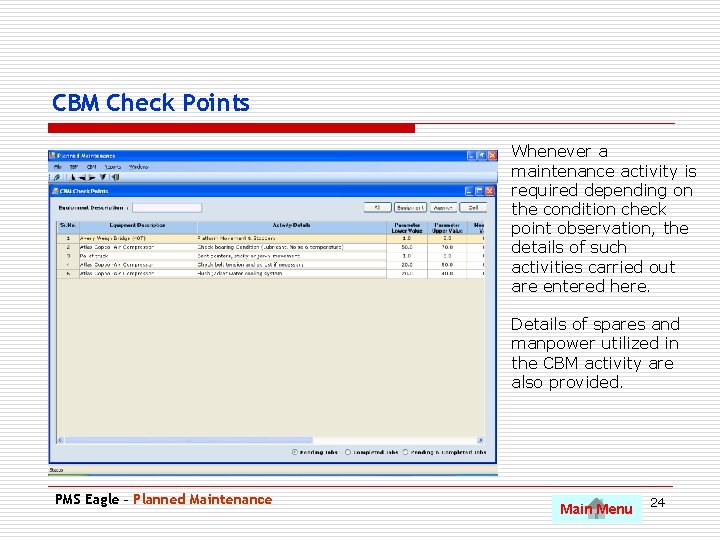This screenshot has width=720, height=540.
Task: Click the Approve button
Action: (443, 208)
